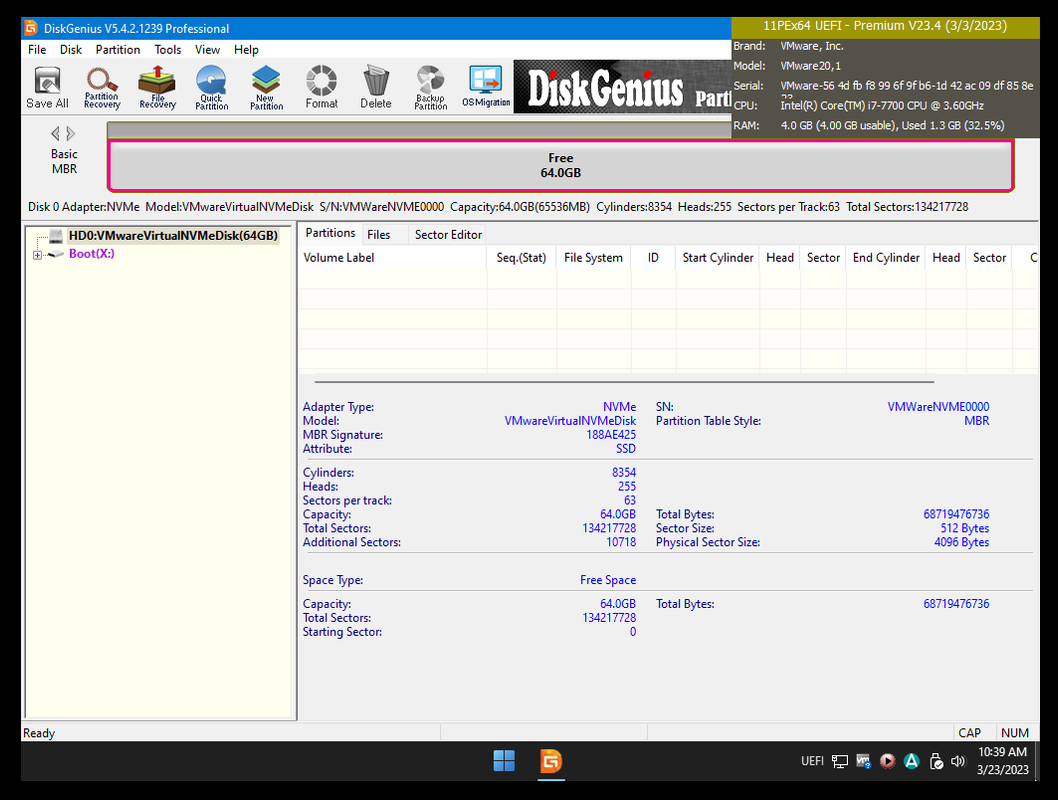Click the Total Sectors value 134217728 under Heads

(609, 528)
